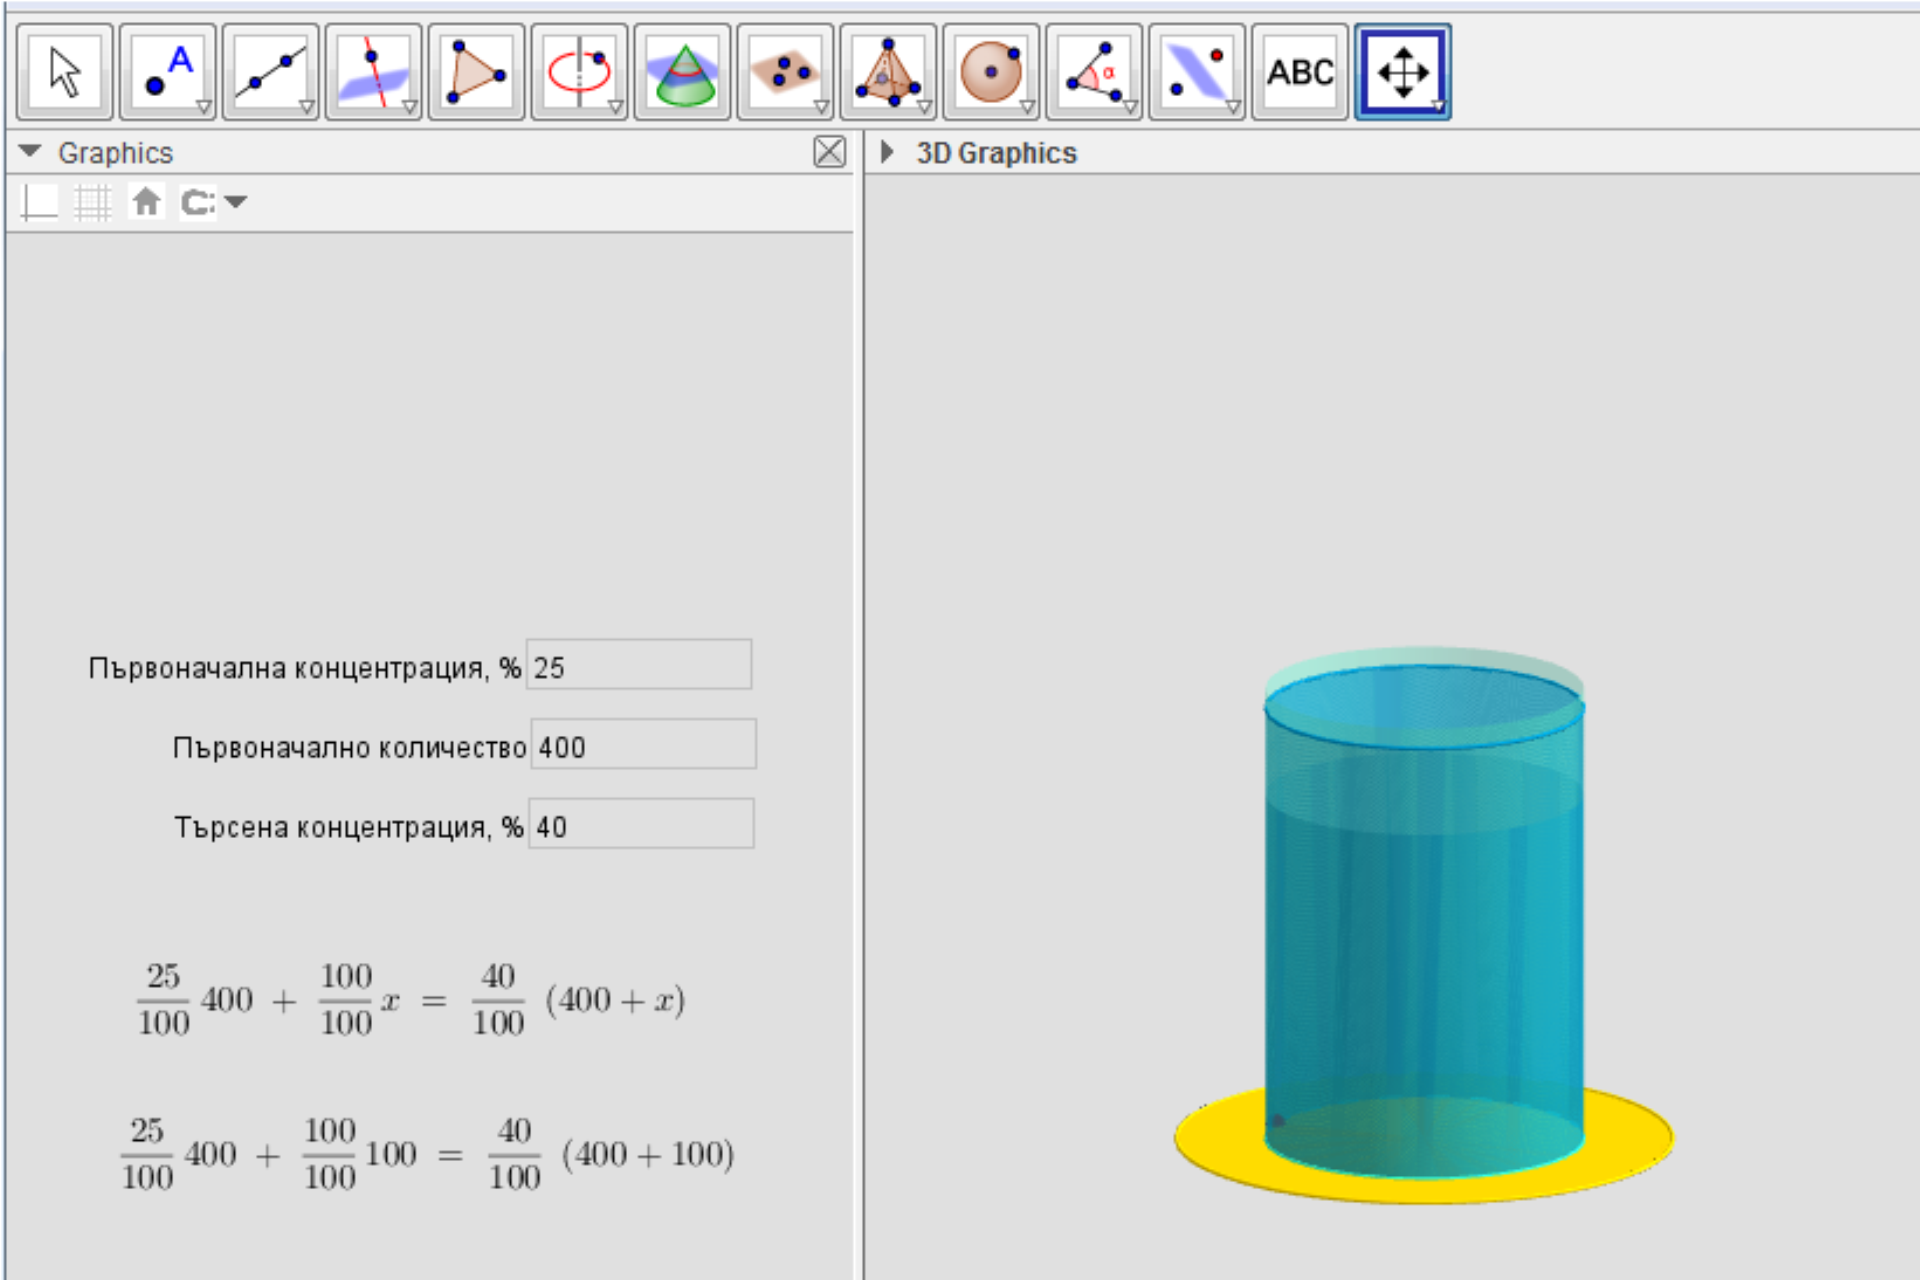Toggle axes display in Graphics view
Image resolution: width=1920 pixels, height=1280 pixels.
40,203
